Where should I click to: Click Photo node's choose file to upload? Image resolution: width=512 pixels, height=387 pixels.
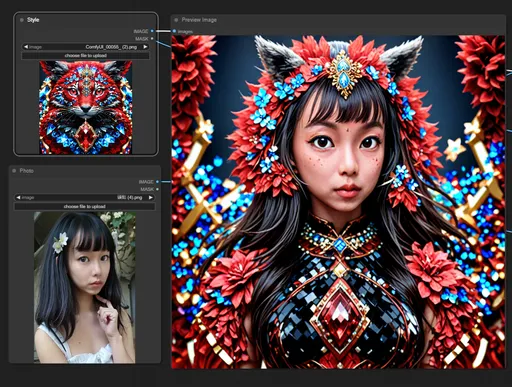(85, 206)
